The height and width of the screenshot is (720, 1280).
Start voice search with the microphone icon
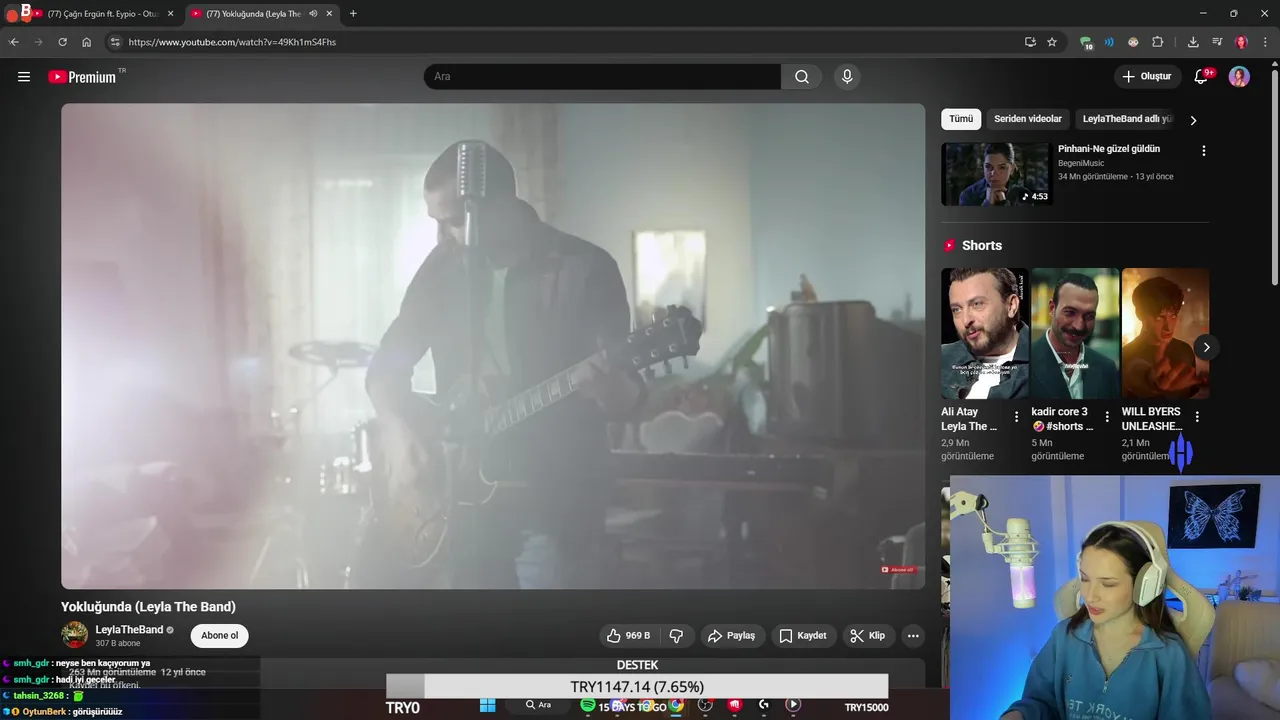(847, 77)
